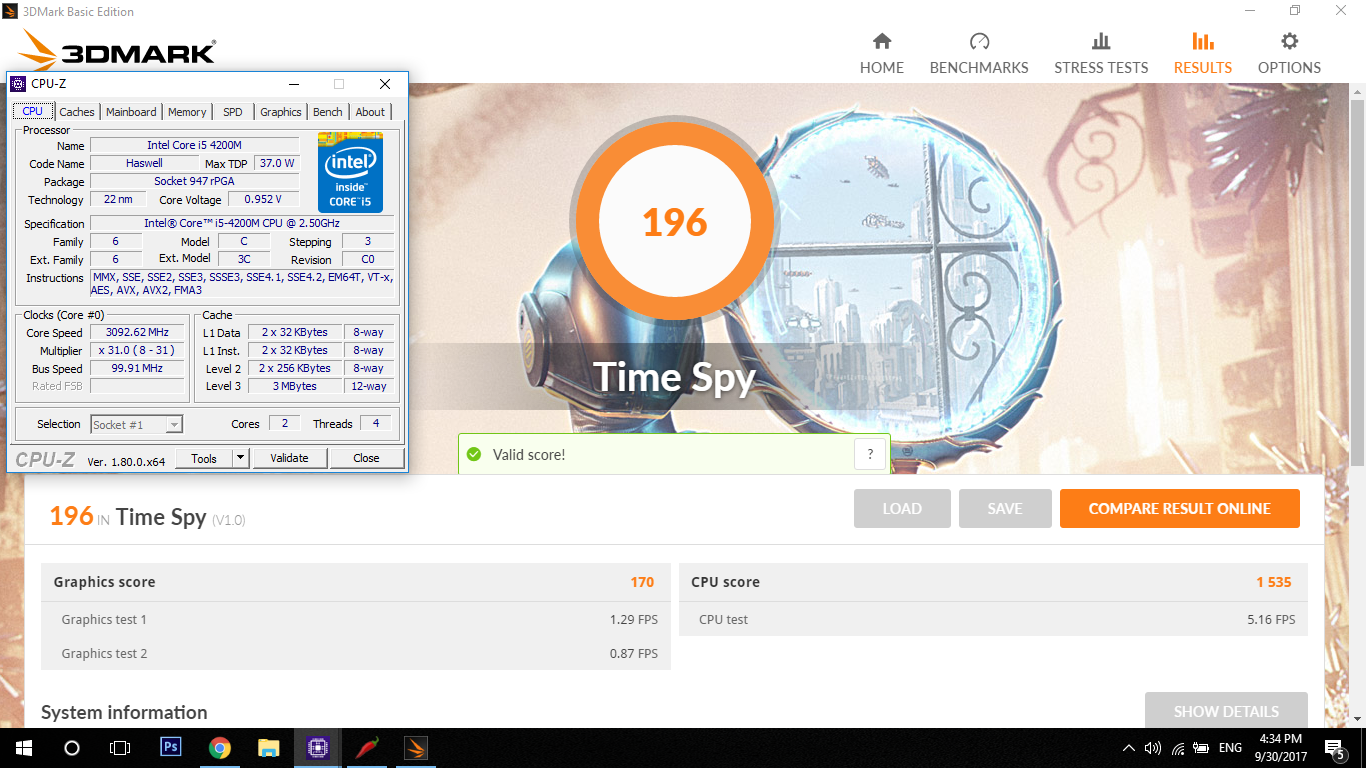Image resolution: width=1366 pixels, height=768 pixels.
Task: Open the SPD tab
Action: (x=233, y=112)
